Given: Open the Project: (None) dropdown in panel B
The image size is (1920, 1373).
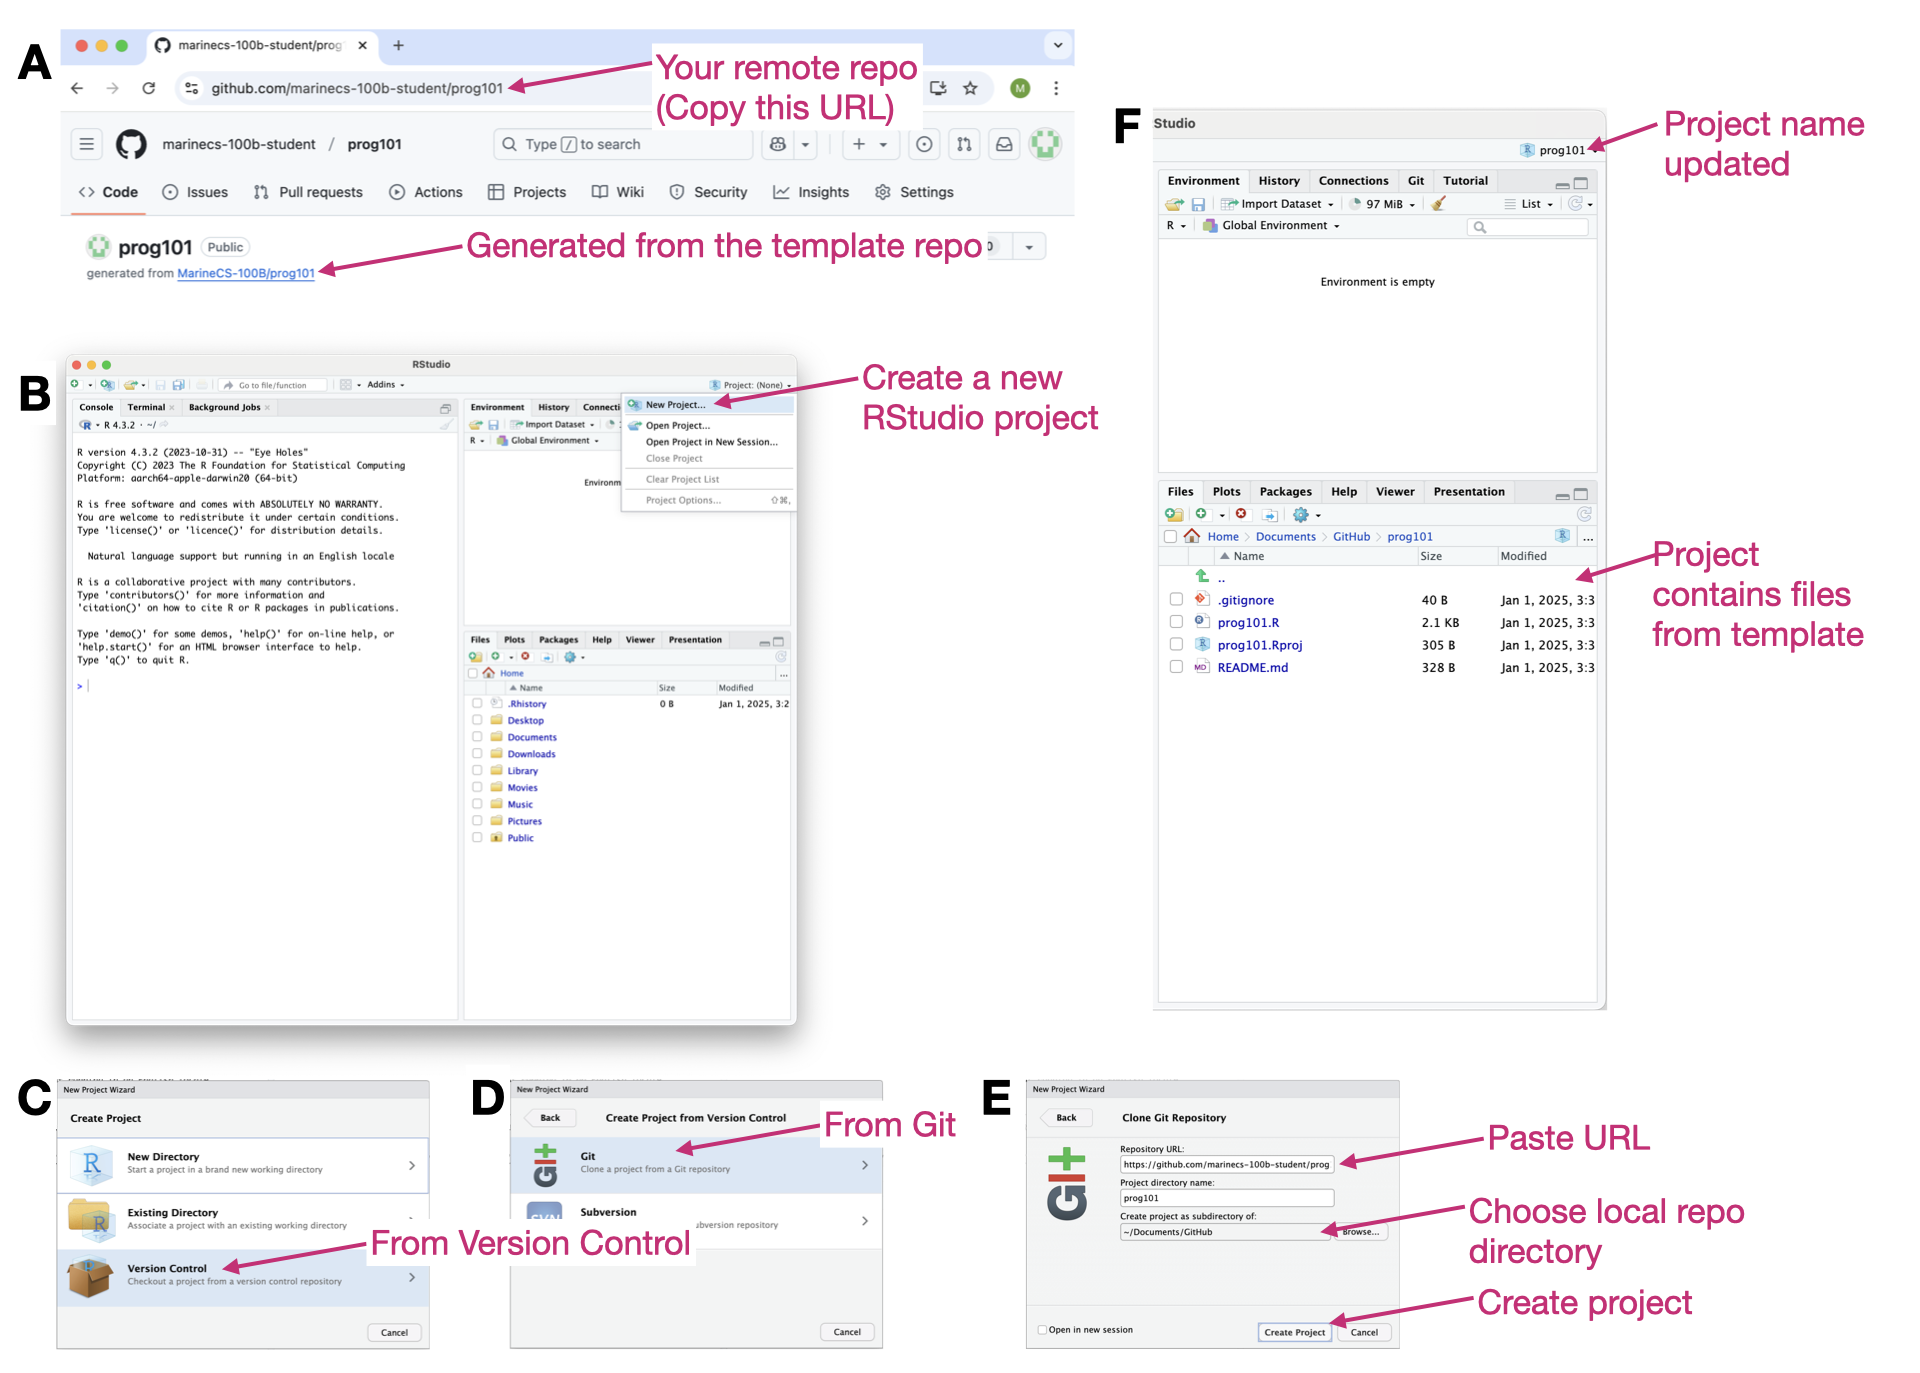Looking at the screenshot, I should 750,385.
